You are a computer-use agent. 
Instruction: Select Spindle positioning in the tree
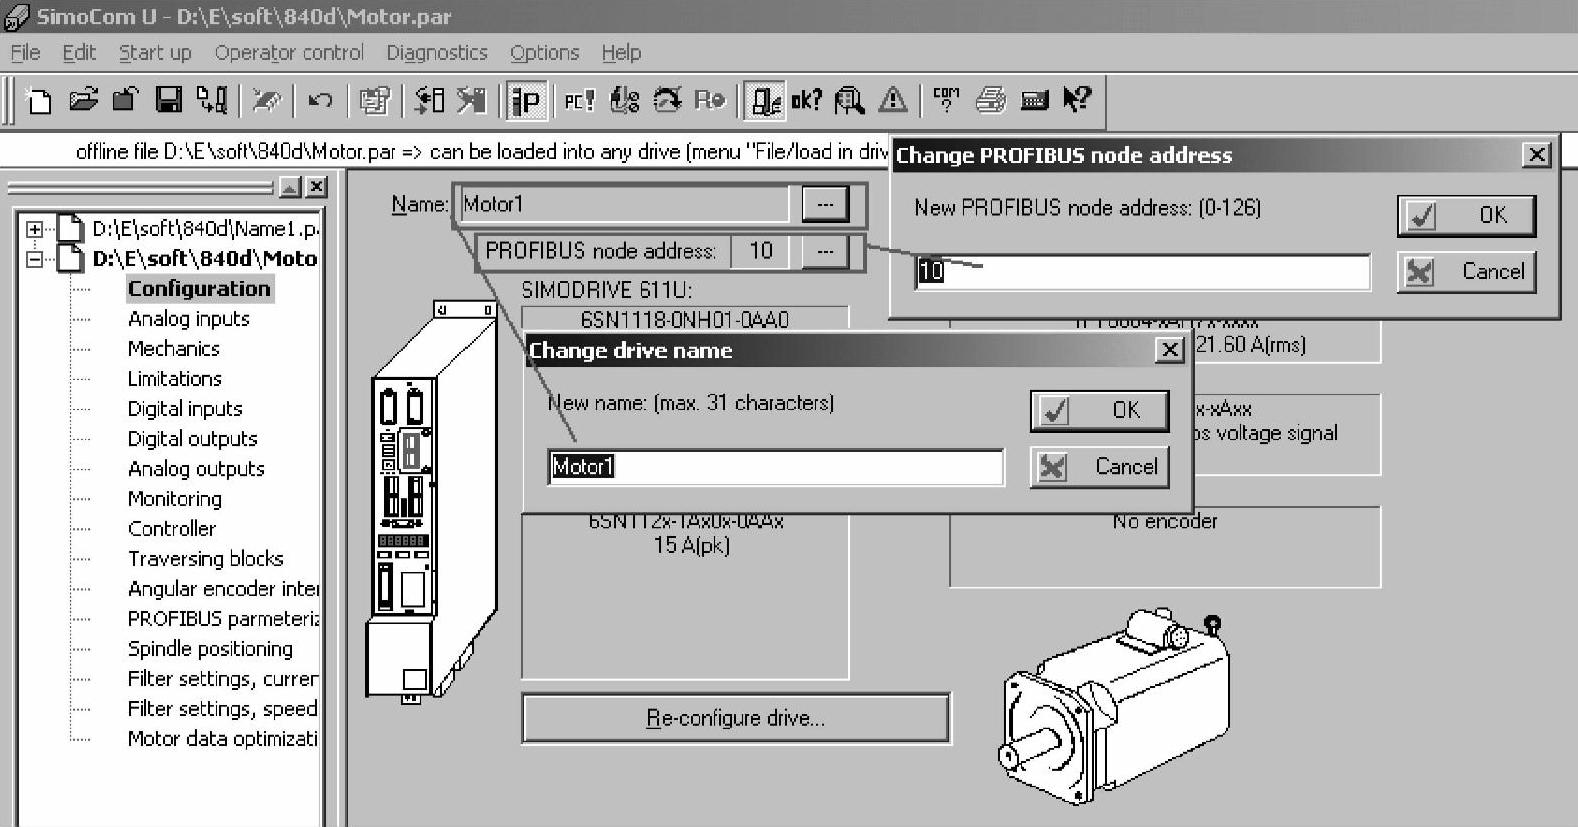click(210, 649)
